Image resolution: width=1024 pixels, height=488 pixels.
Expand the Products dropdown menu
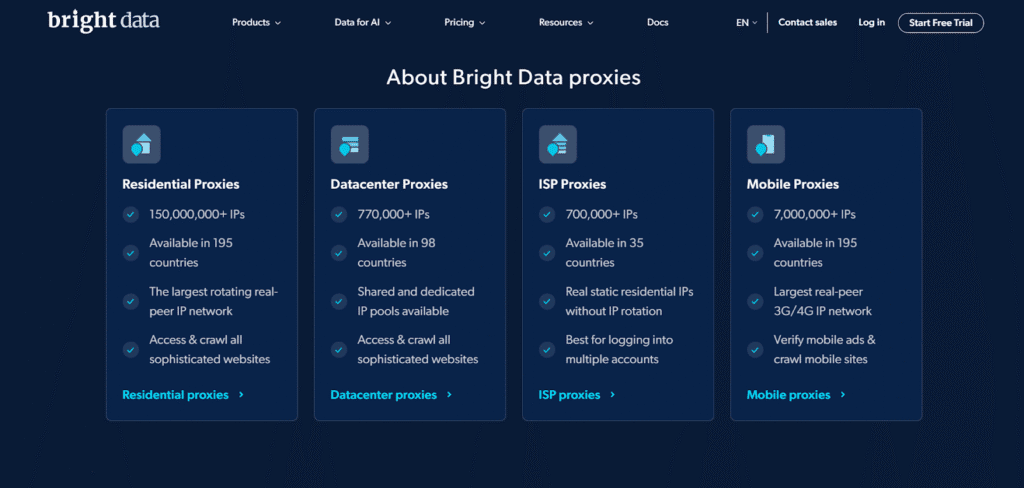(256, 22)
